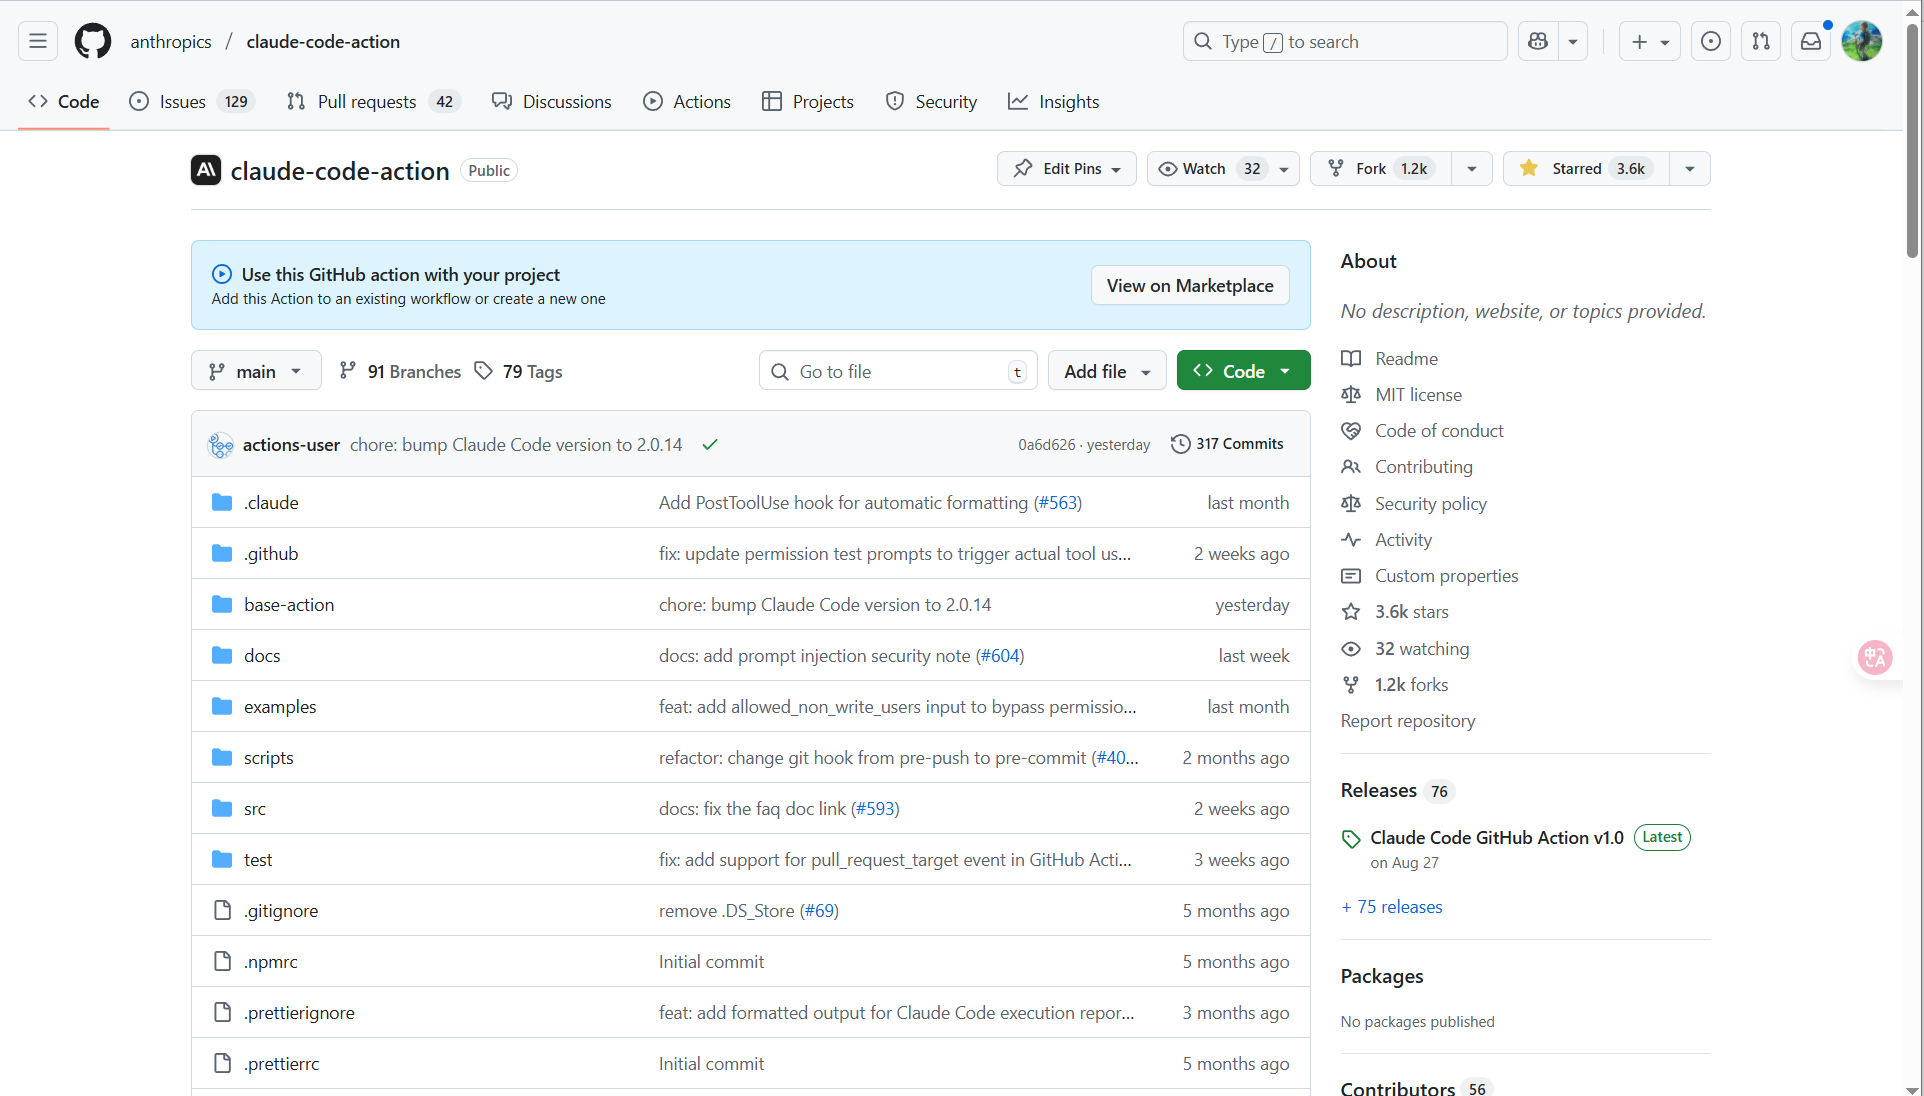
Task: Expand the Add file dropdown
Action: point(1106,371)
